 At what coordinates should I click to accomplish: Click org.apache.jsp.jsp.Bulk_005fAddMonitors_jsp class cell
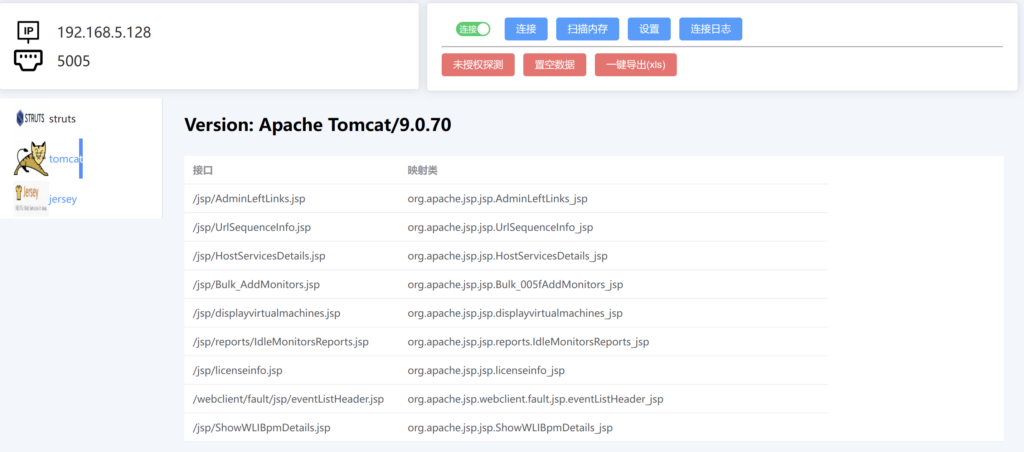pos(515,284)
